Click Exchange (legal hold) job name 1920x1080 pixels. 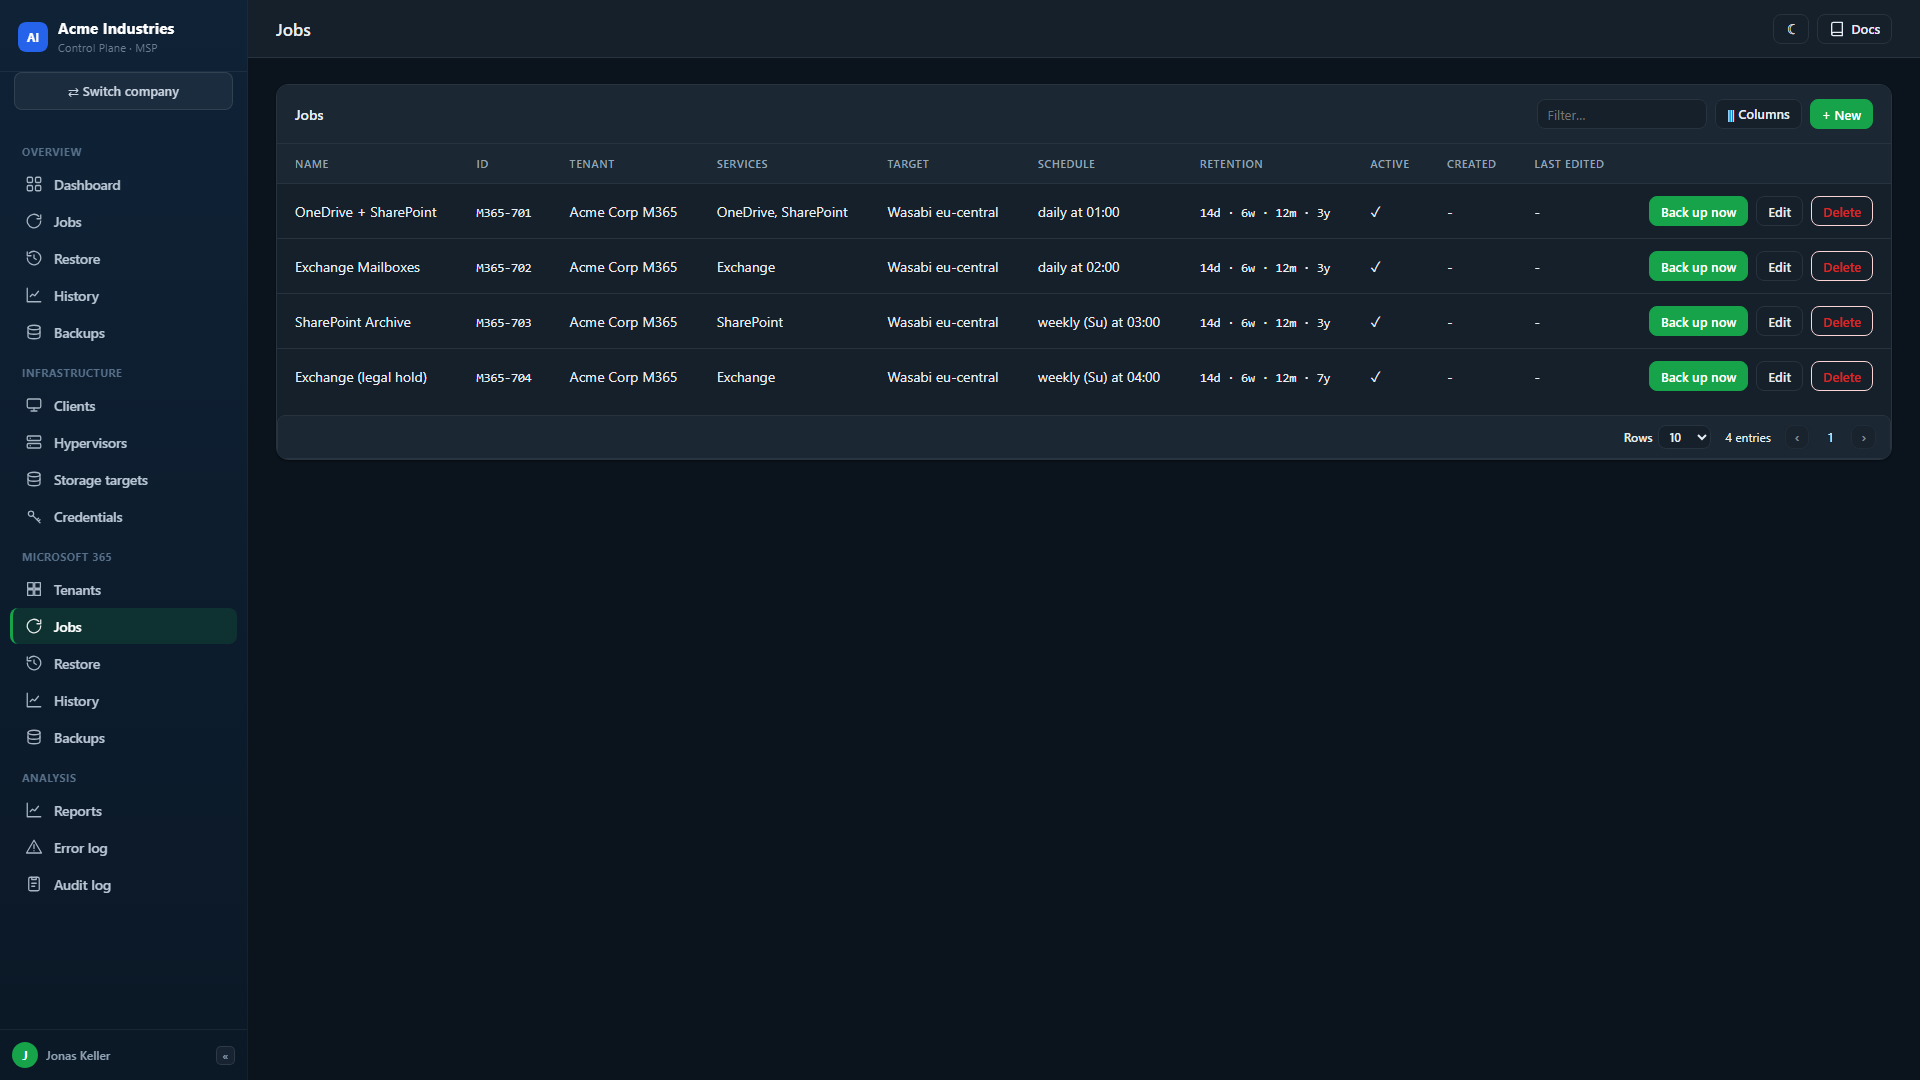[x=361, y=377]
